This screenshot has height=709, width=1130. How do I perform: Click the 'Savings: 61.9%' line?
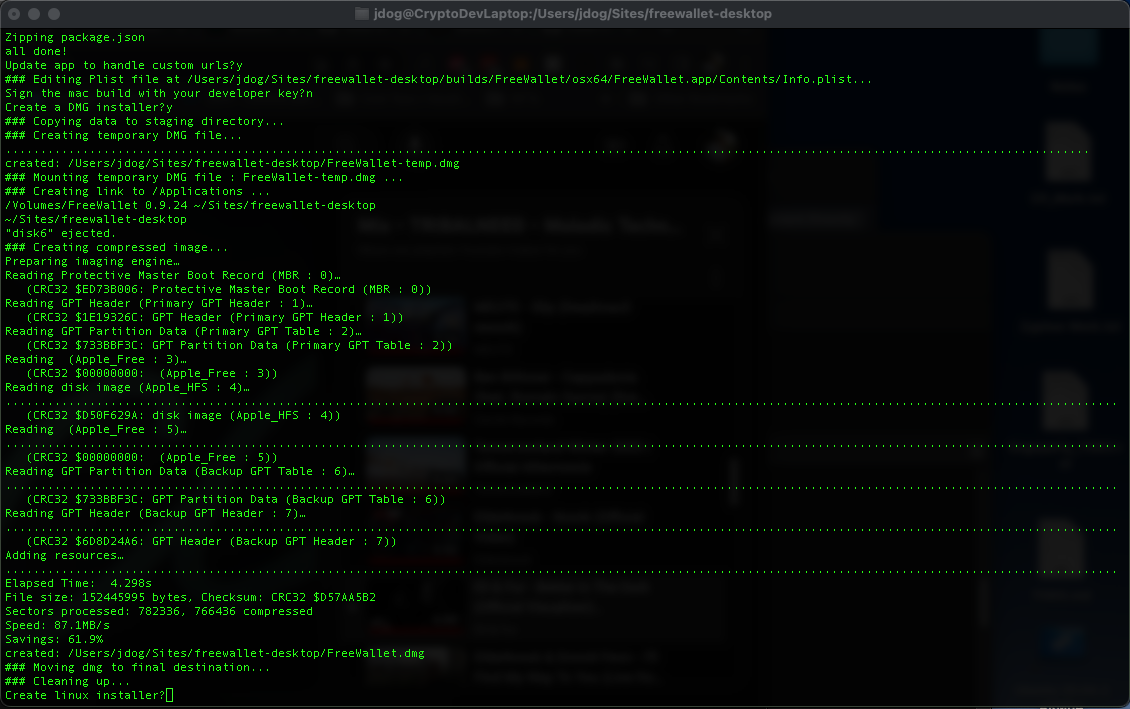pos(54,640)
